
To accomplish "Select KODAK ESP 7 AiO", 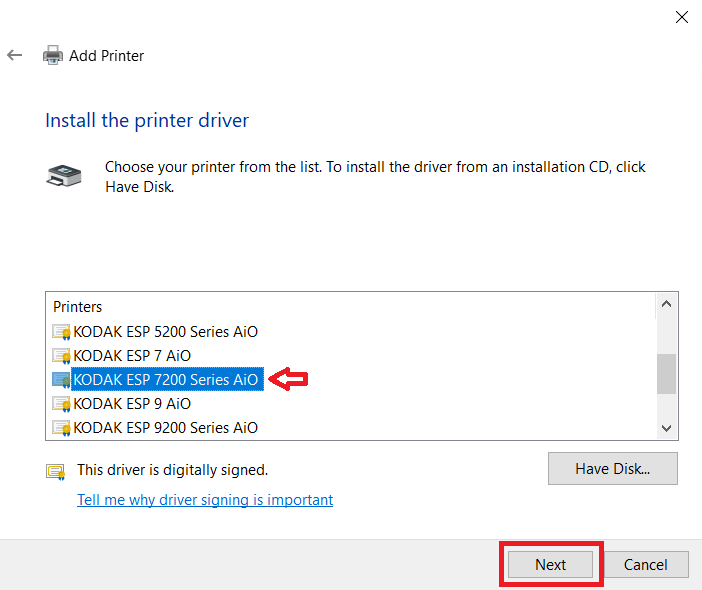I will coord(132,356).
